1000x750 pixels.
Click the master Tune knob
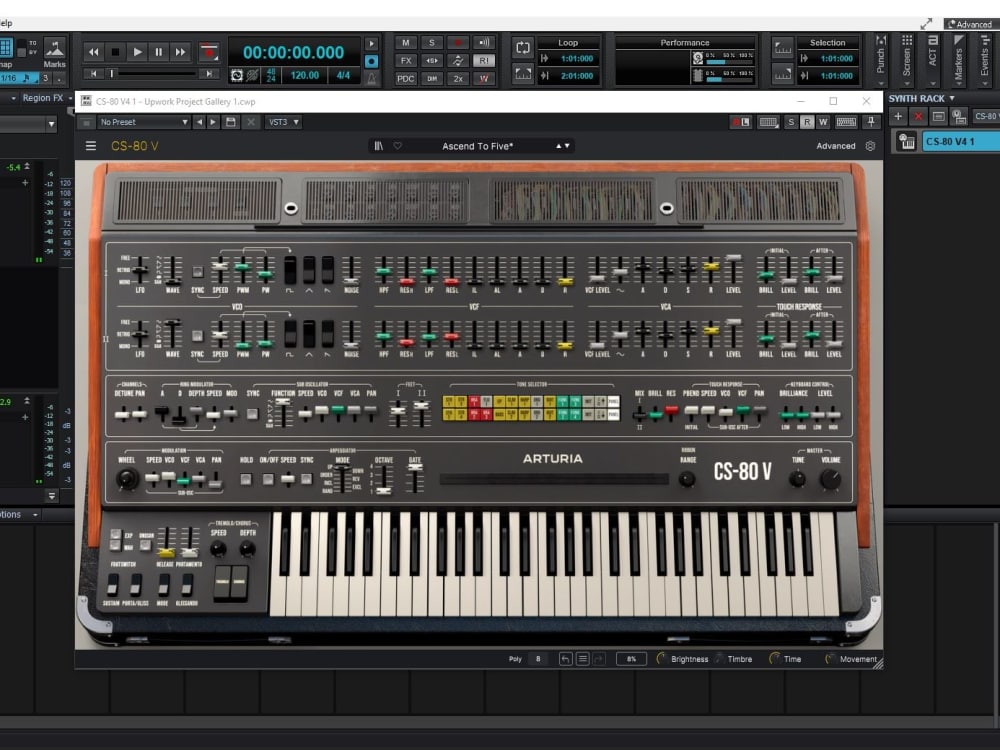[x=797, y=479]
